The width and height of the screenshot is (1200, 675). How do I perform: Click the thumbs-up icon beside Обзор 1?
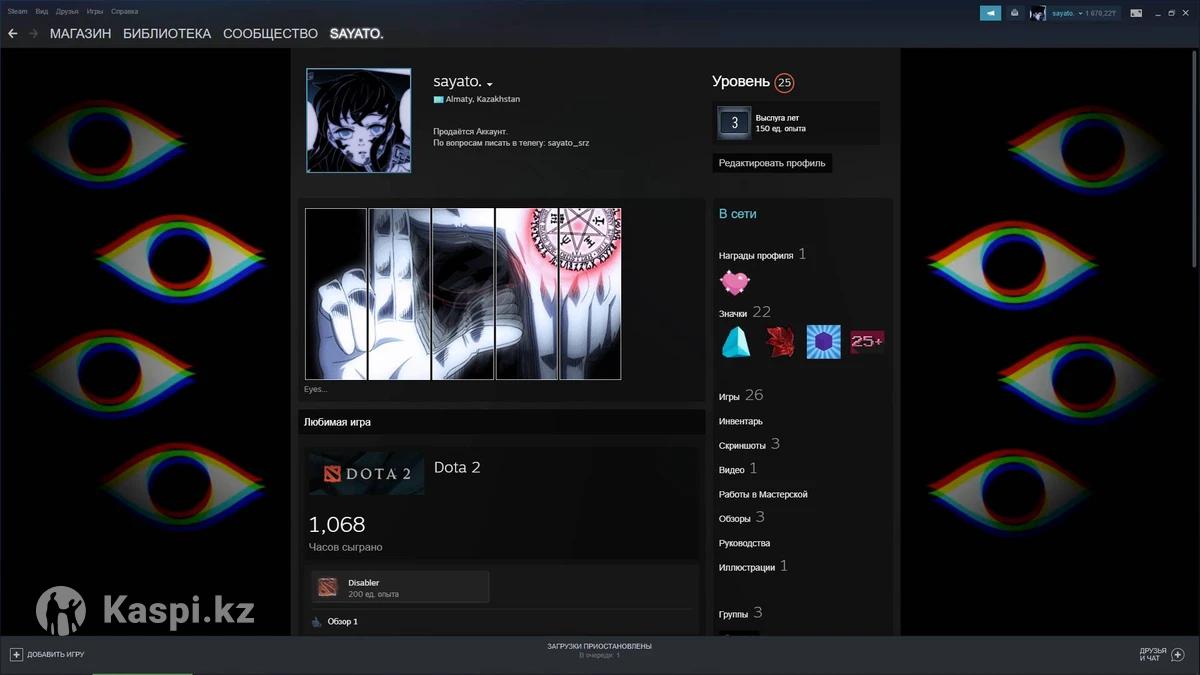pos(317,622)
